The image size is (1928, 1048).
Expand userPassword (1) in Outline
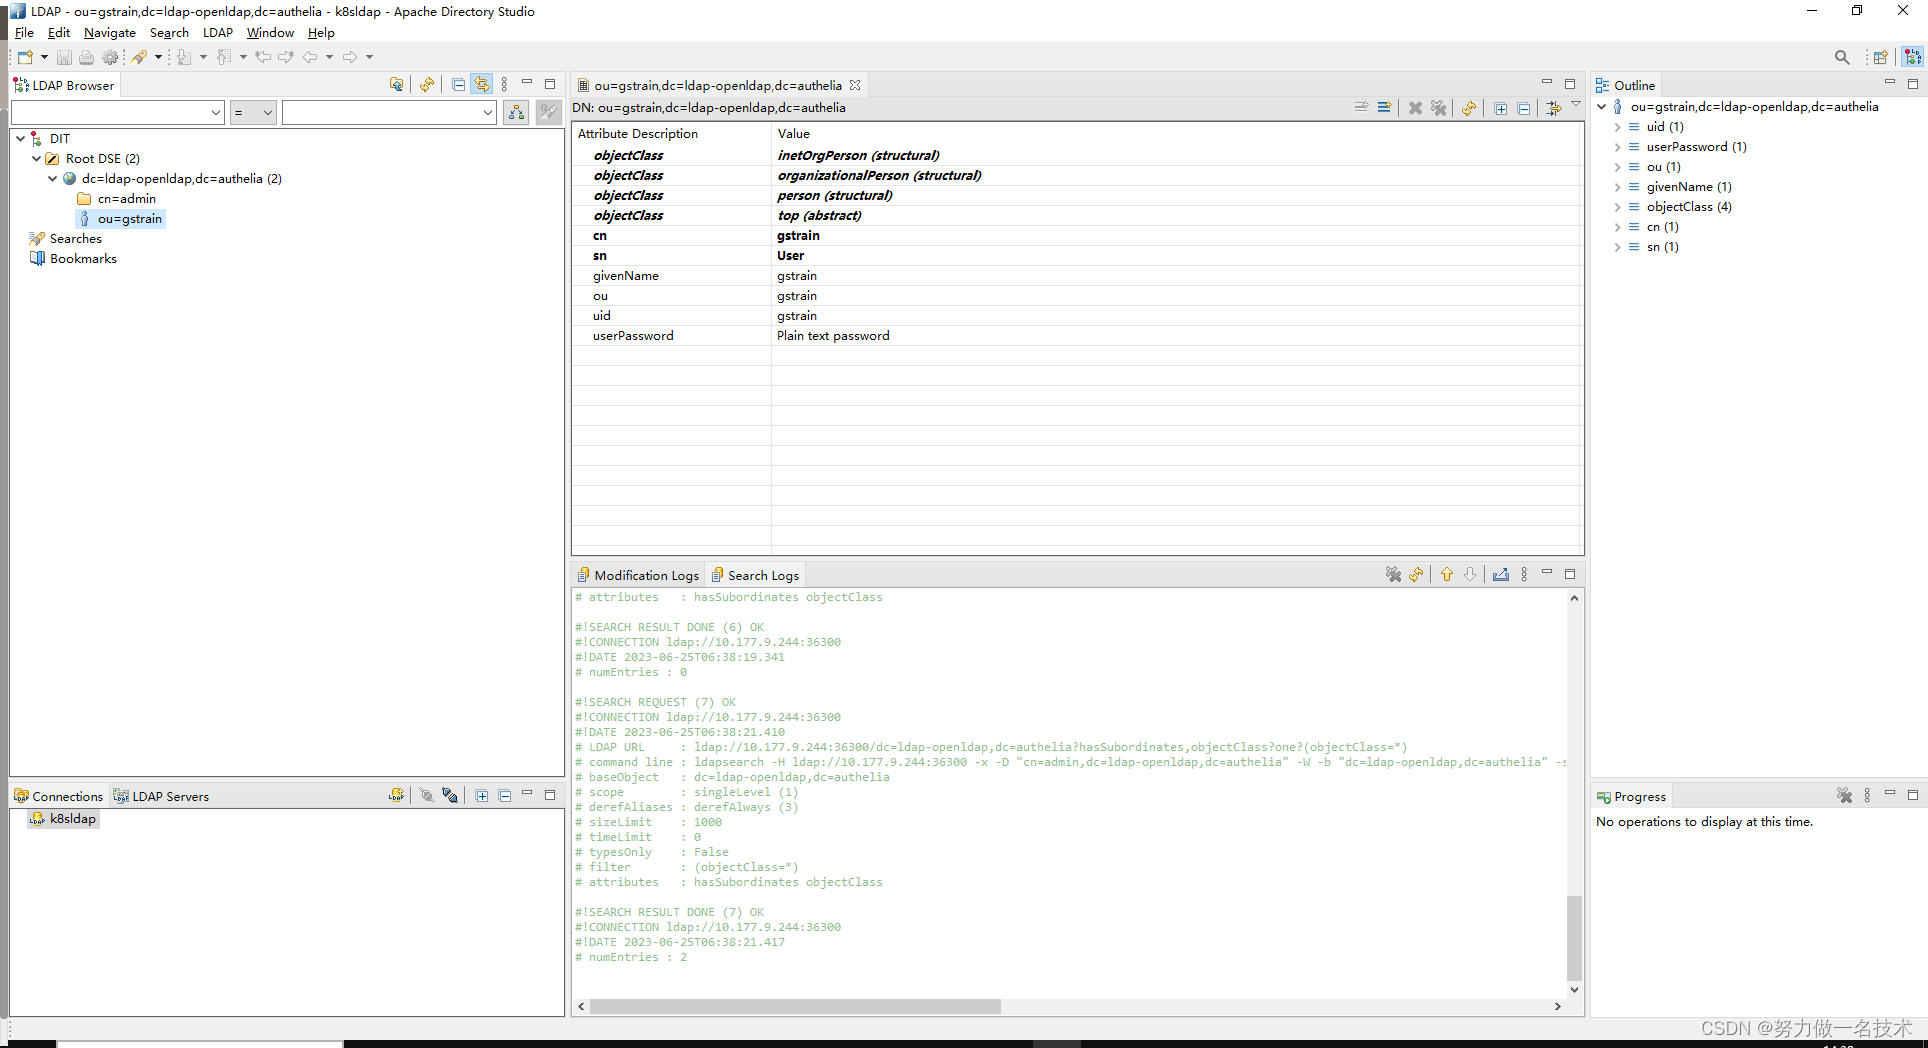pyautogui.click(x=1617, y=147)
